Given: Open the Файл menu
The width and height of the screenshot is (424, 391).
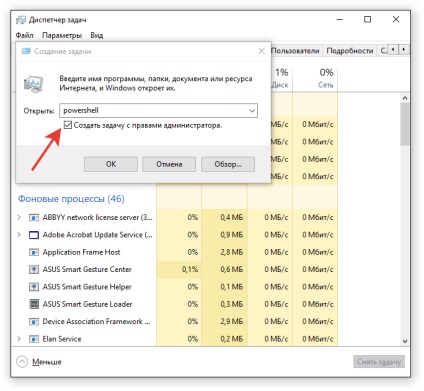Looking at the screenshot, I should pyautogui.click(x=24, y=35).
